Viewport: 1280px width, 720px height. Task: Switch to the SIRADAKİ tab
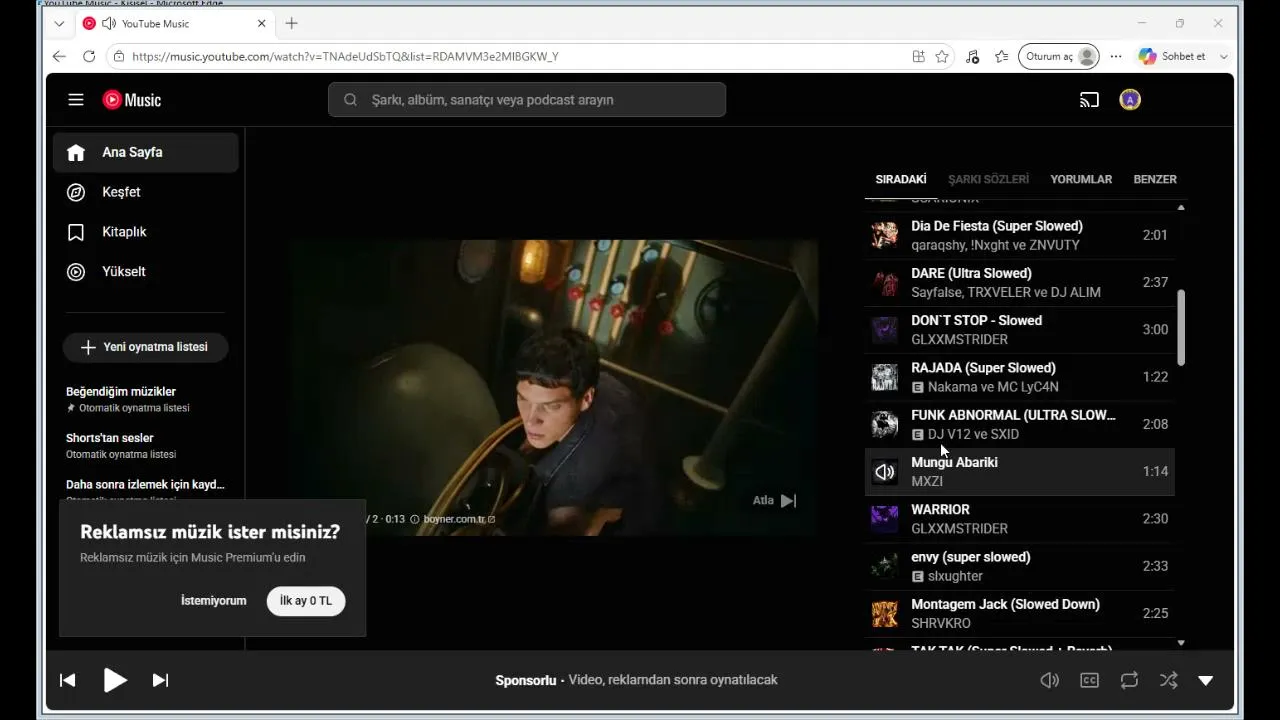pos(901,179)
